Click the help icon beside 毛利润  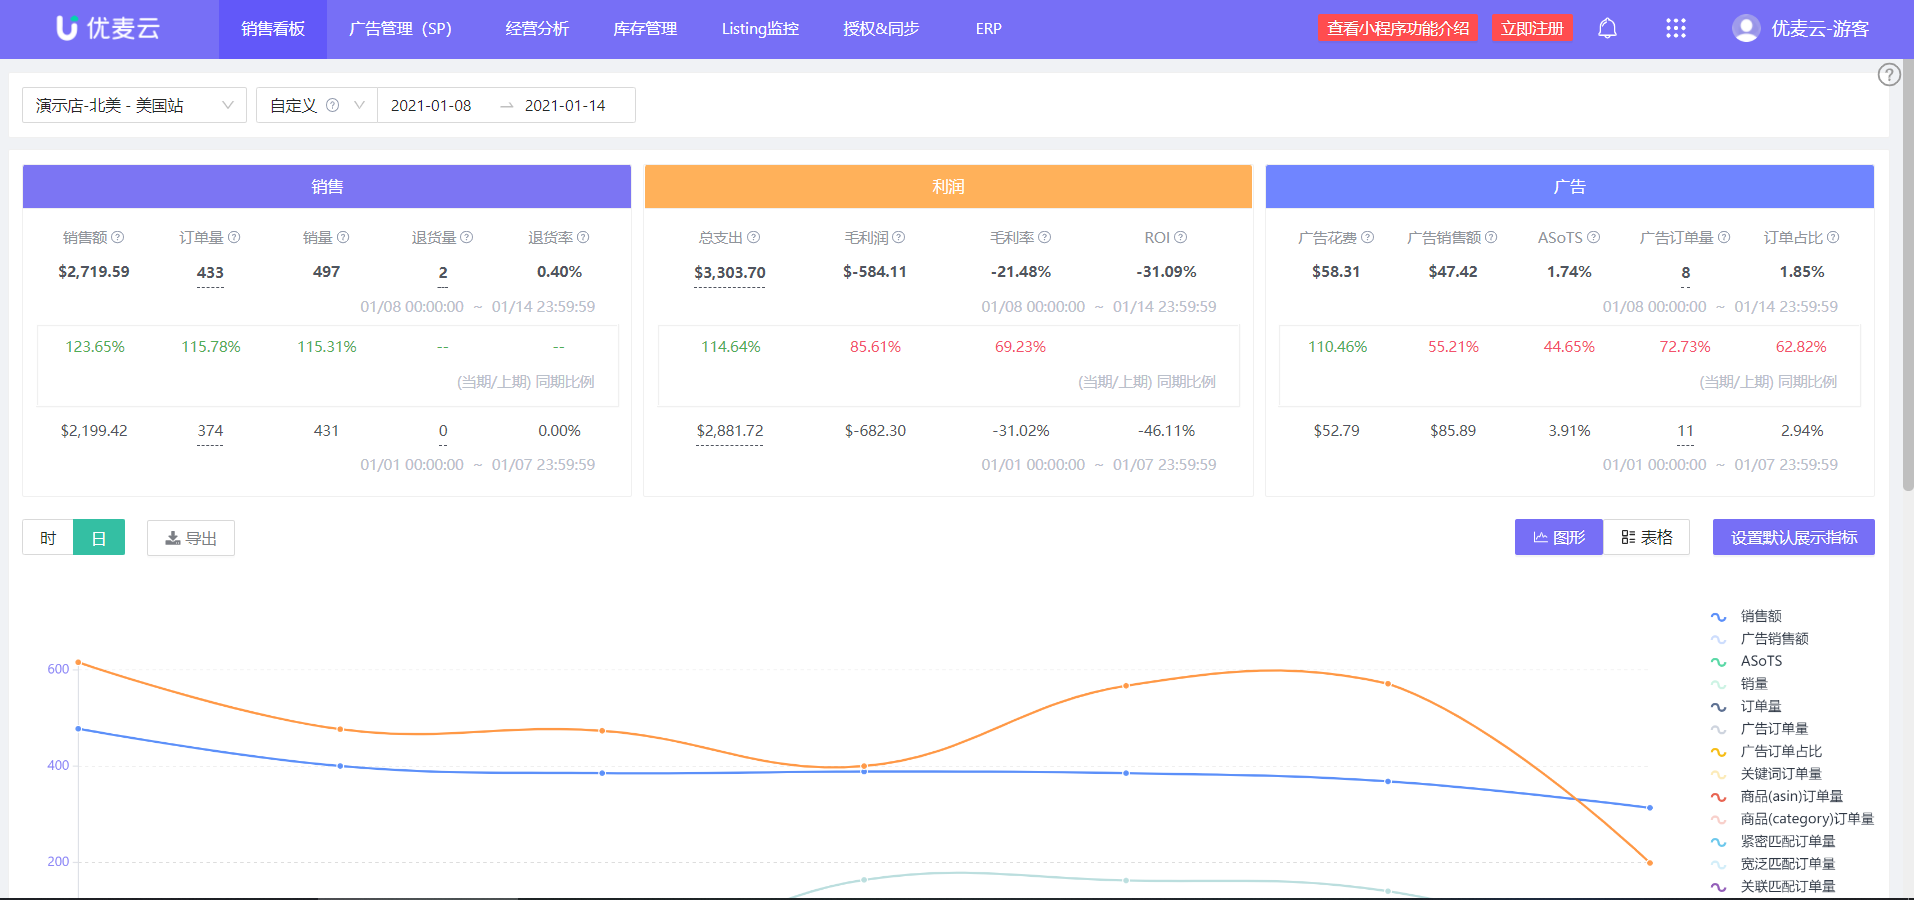[898, 237]
